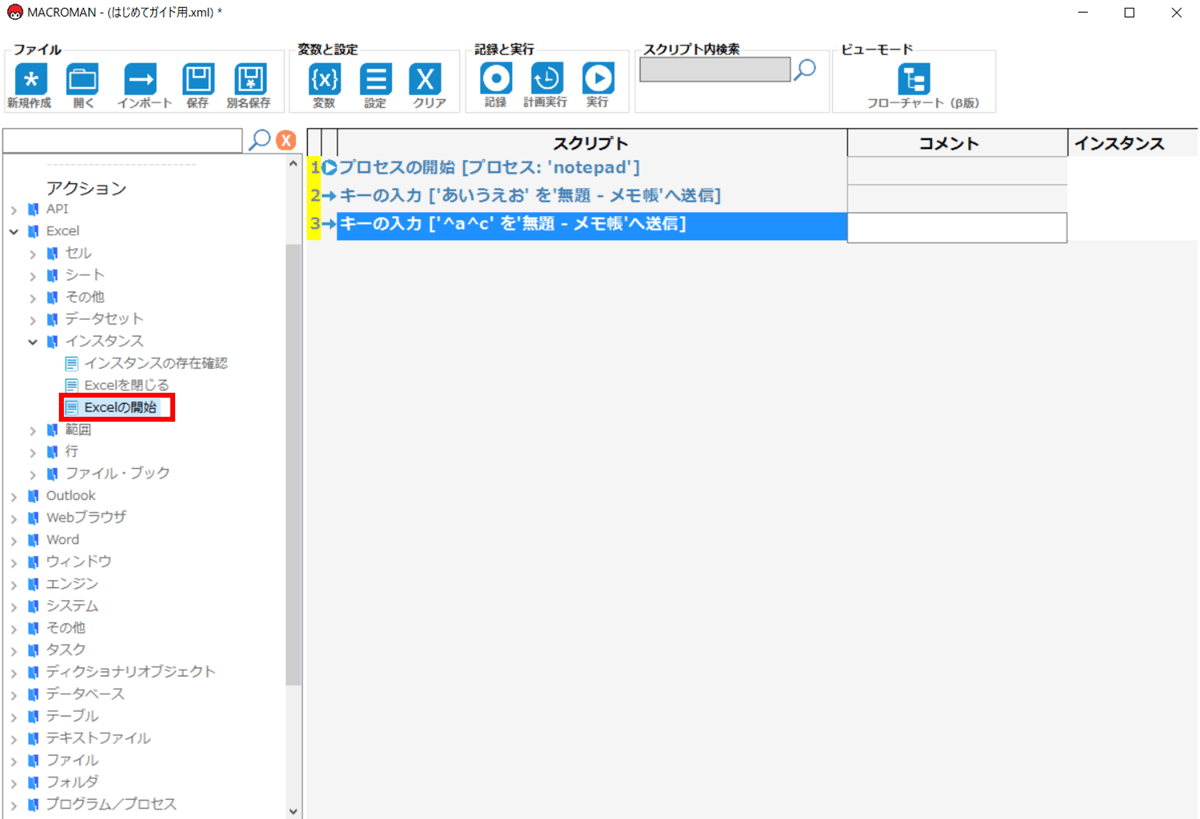
Task: Click the comment cell of line 3
Action: coord(957,227)
